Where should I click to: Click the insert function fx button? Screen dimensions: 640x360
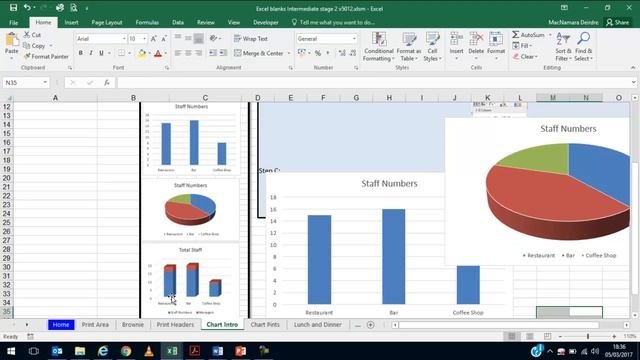[107, 83]
